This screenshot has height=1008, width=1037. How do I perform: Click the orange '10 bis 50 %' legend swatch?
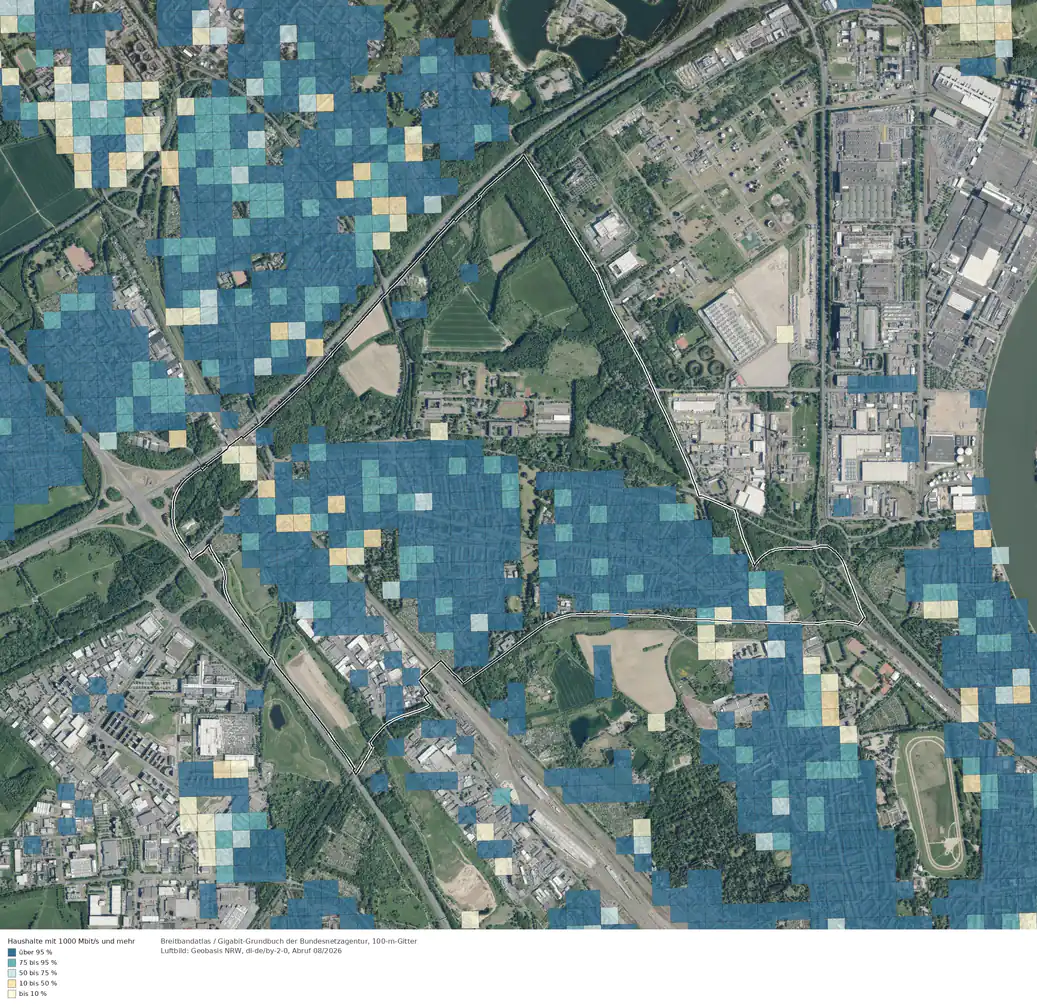12,984
